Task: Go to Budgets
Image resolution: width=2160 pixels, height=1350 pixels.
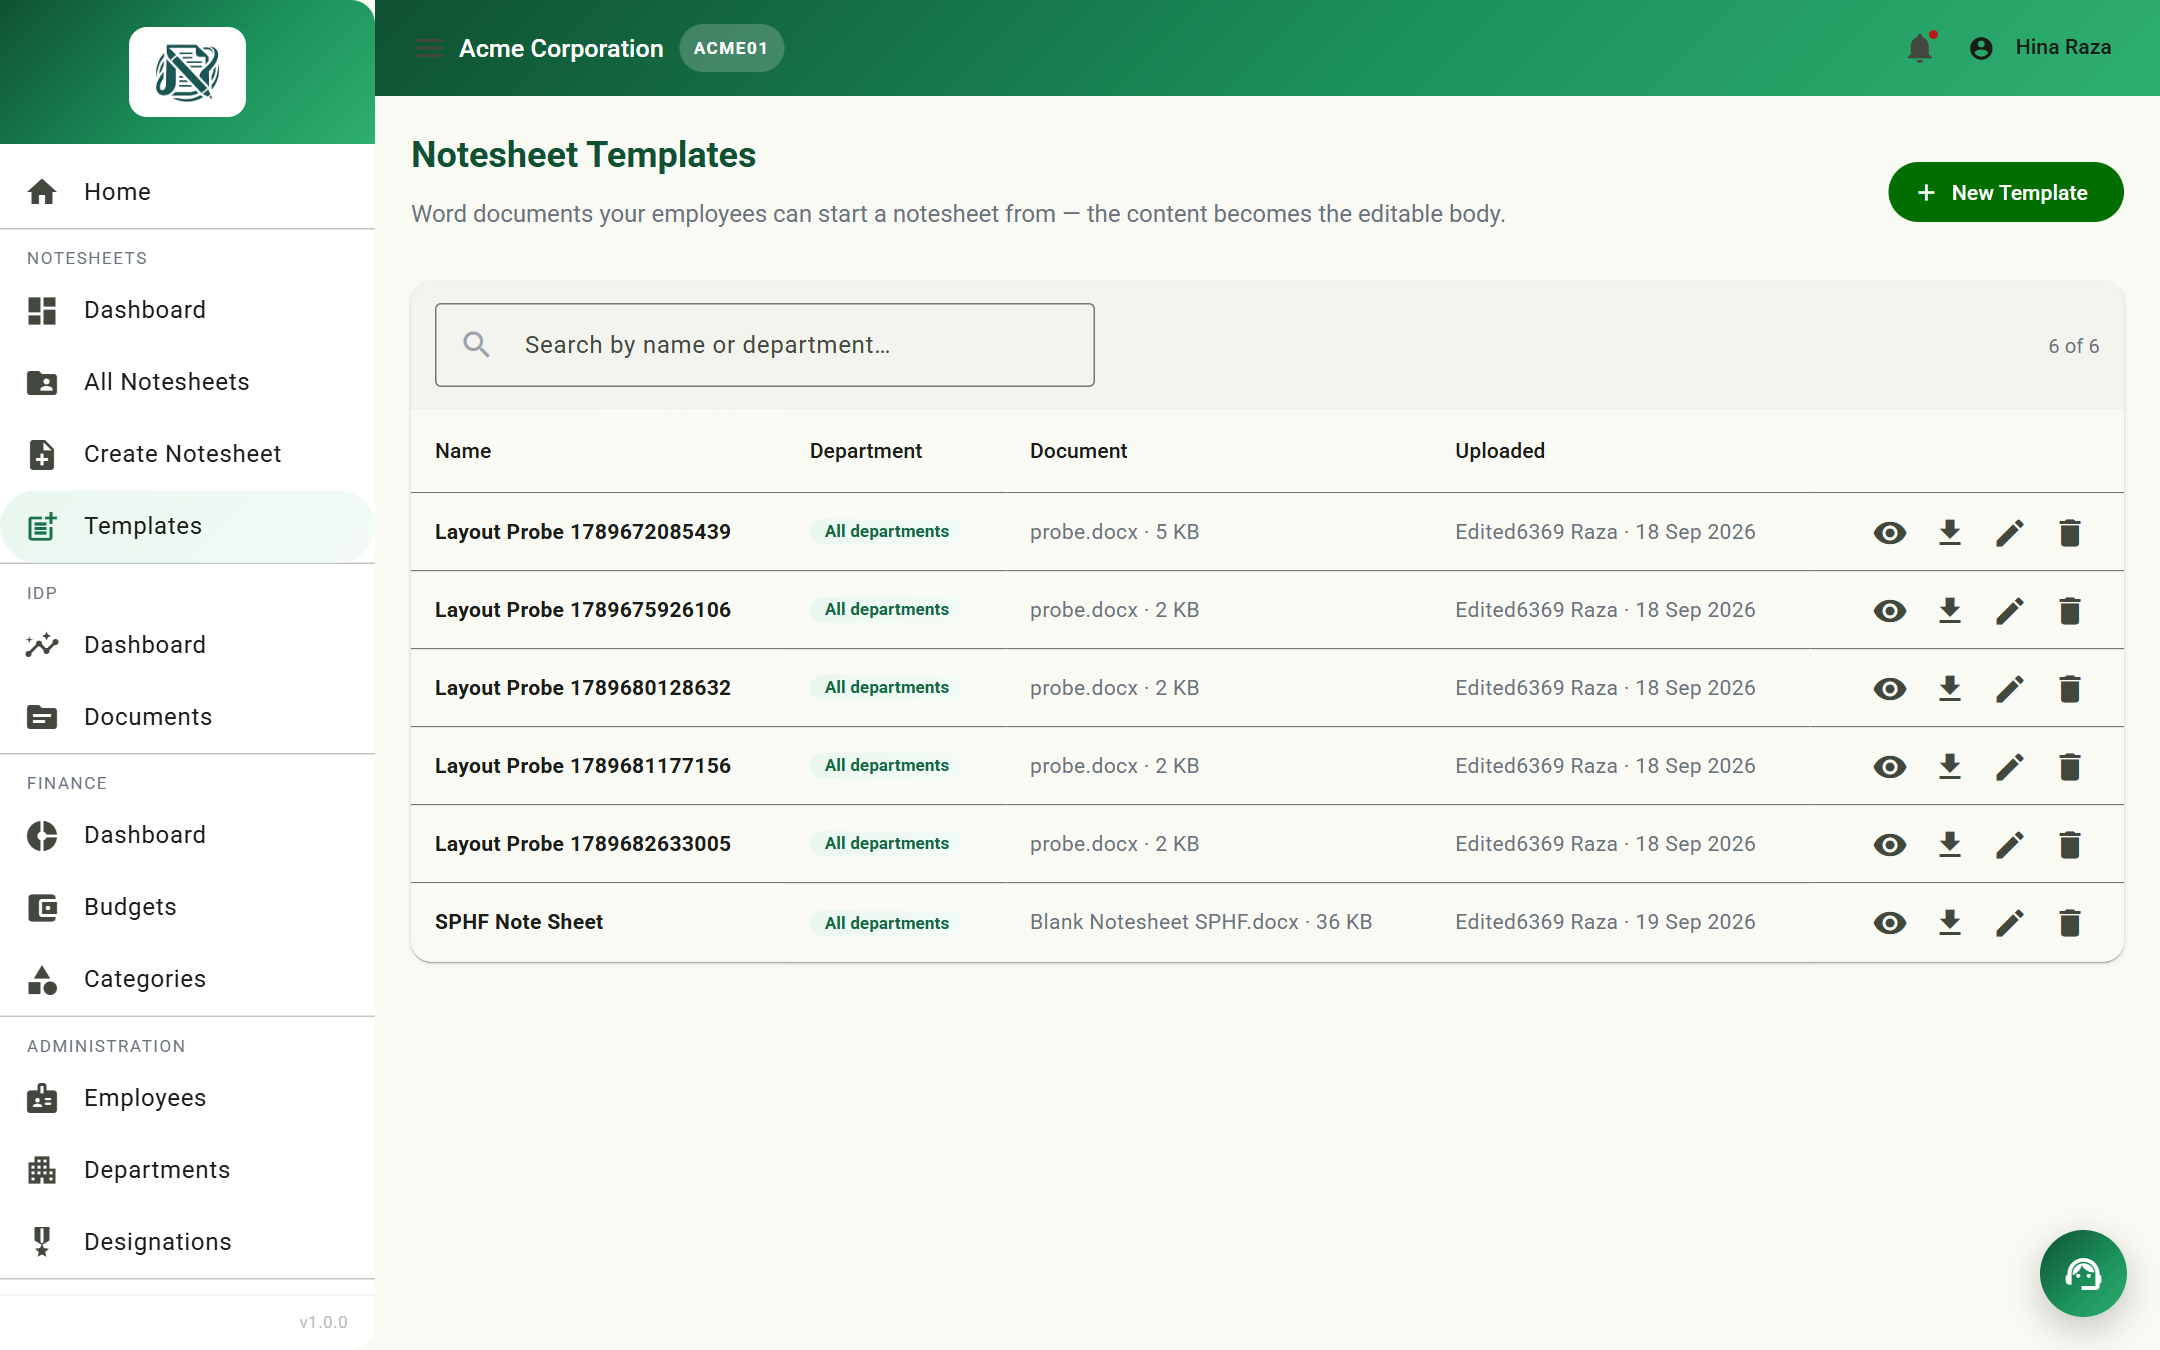Action: [x=187, y=907]
